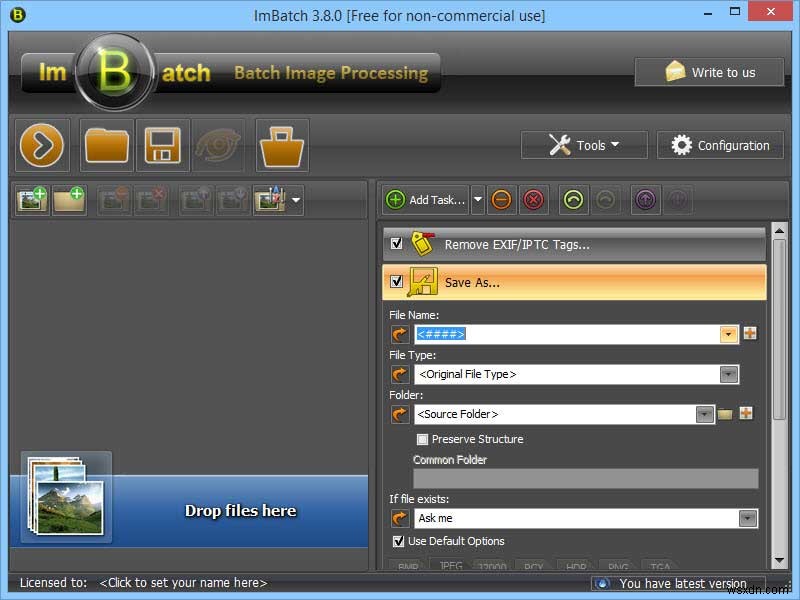800x600 pixels.
Task: Switch to the JPEG format tab
Action: (x=450, y=566)
